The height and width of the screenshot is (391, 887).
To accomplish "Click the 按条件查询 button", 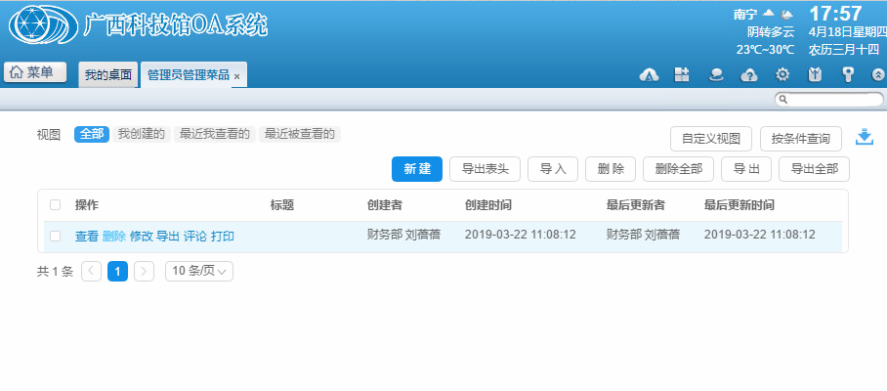I will click(x=800, y=139).
